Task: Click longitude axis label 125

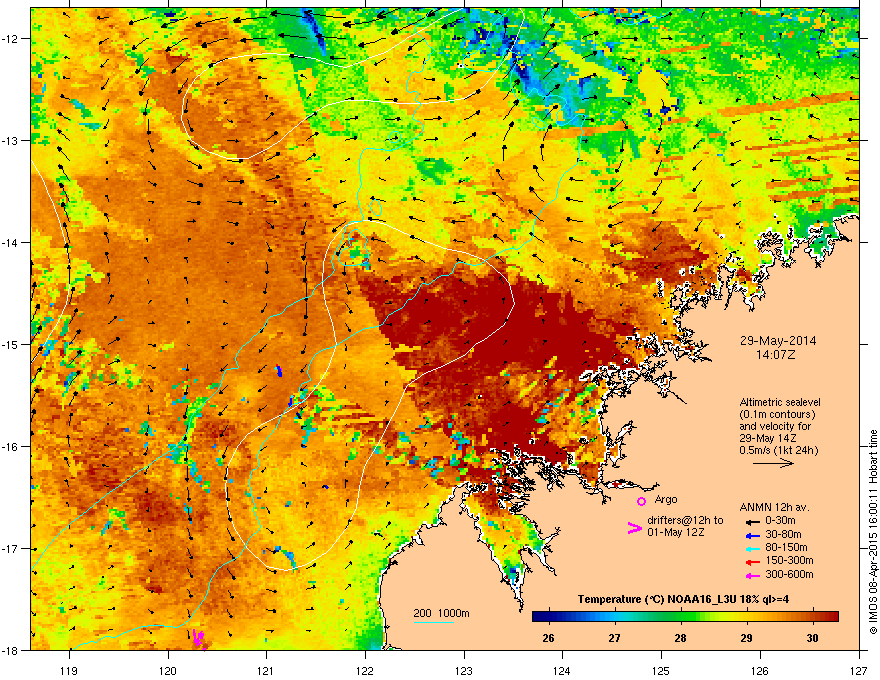Action: [661, 670]
